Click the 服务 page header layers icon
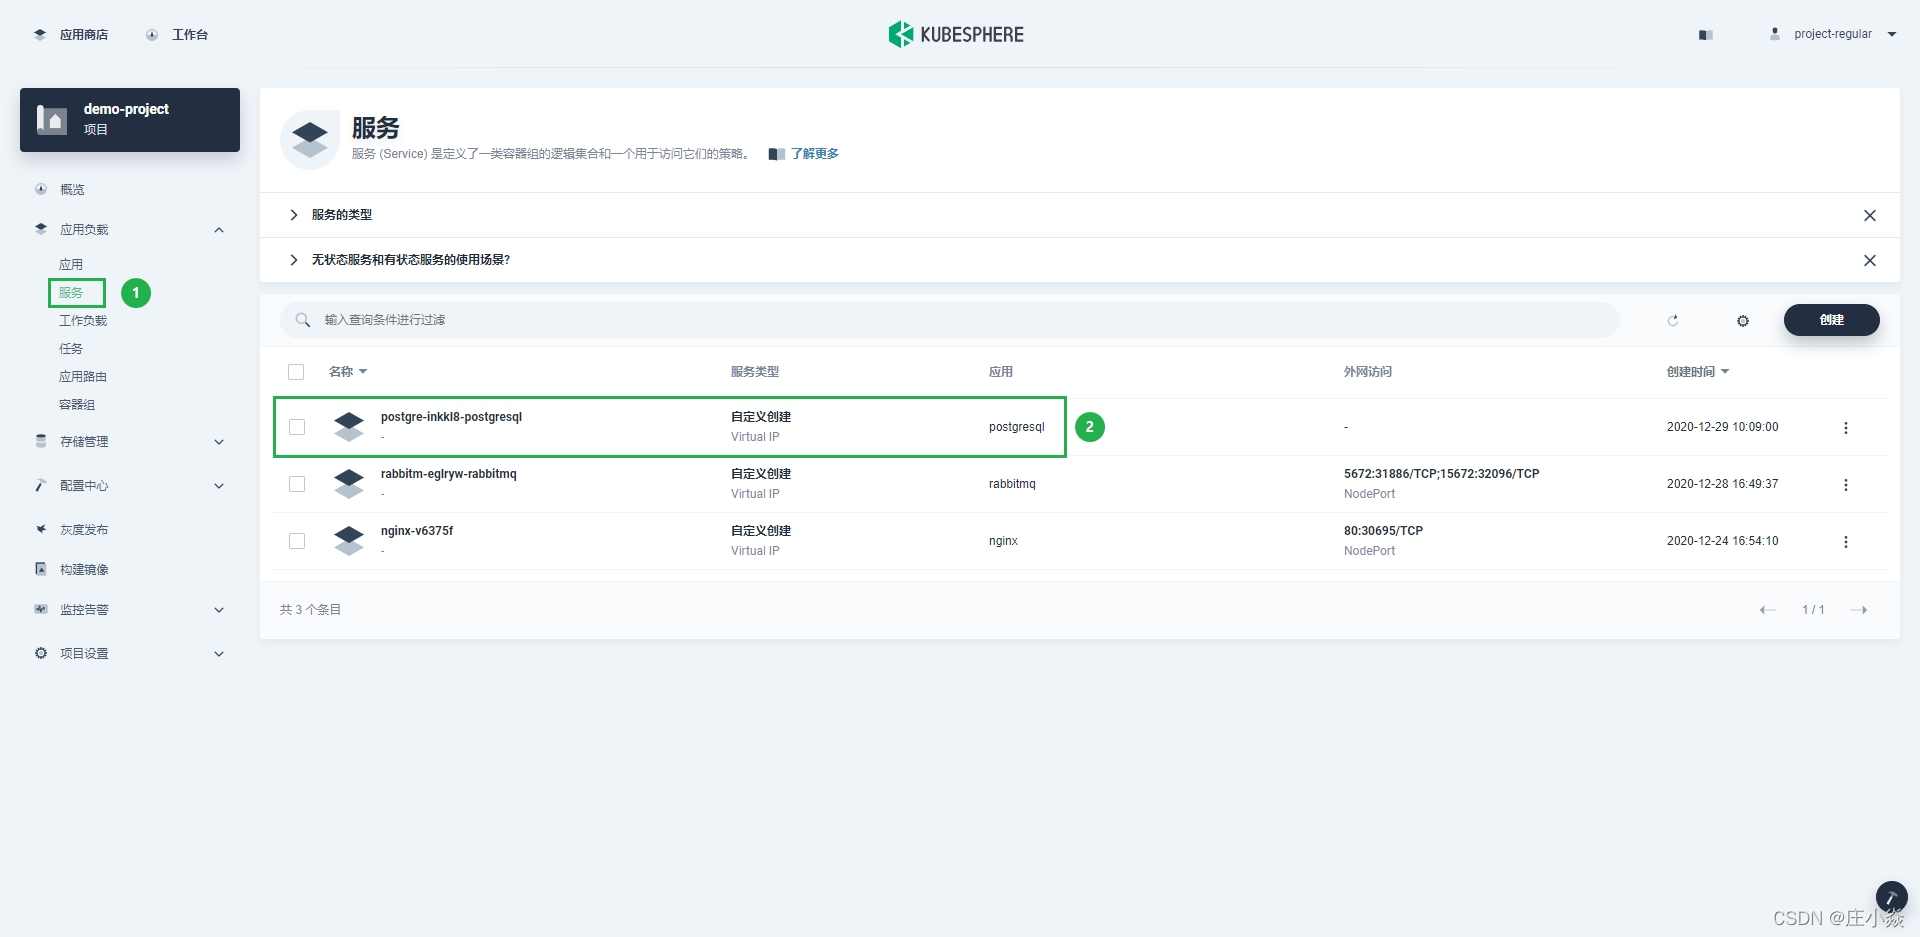This screenshot has height=937, width=1920. [x=310, y=140]
